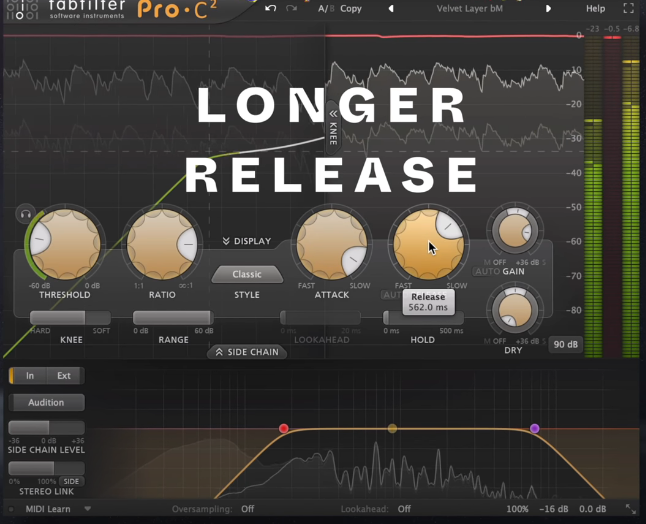Enable the headphones audition icon near Threshold
646x524 pixels.
point(26,214)
